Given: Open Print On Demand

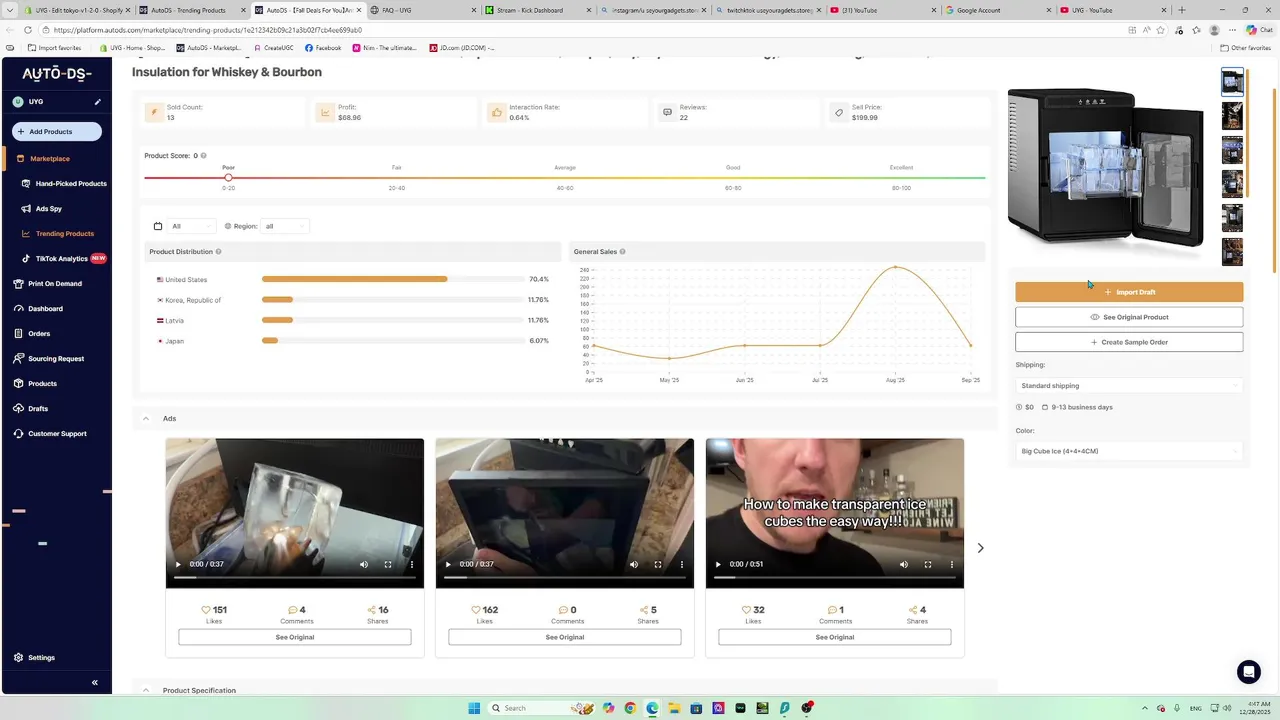Looking at the screenshot, I should 55,284.
